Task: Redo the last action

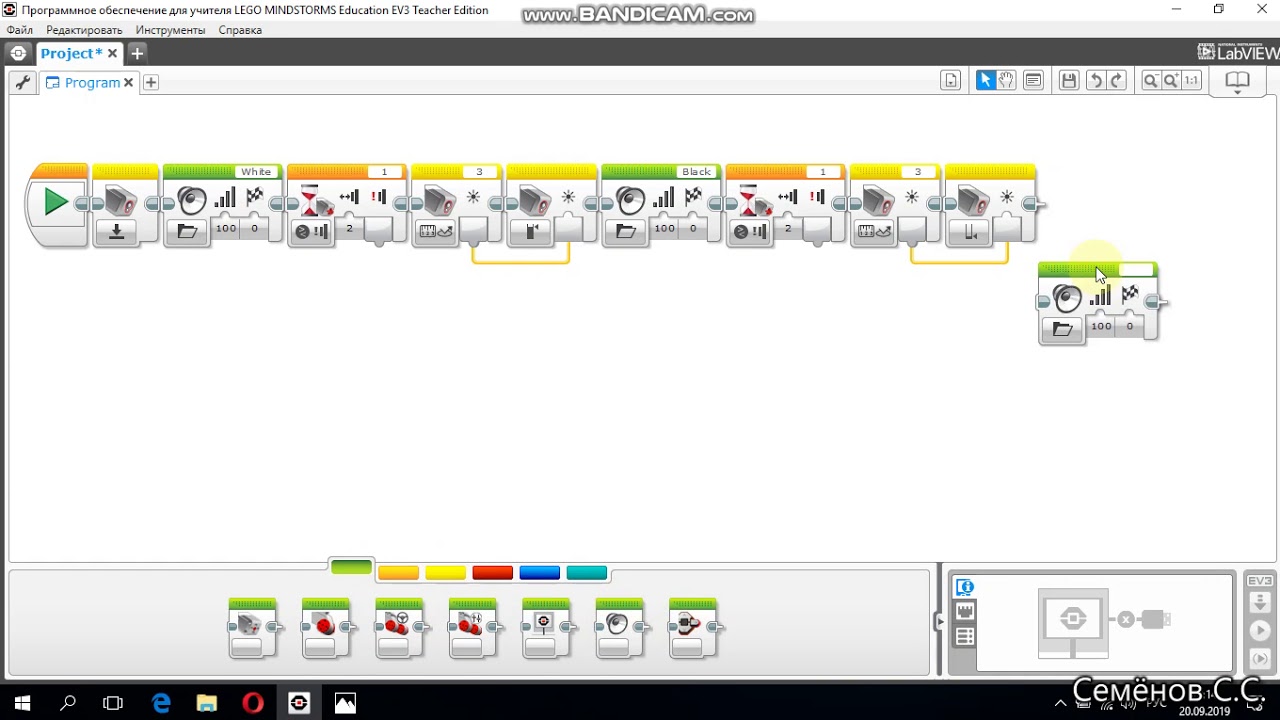Action: click(1117, 81)
